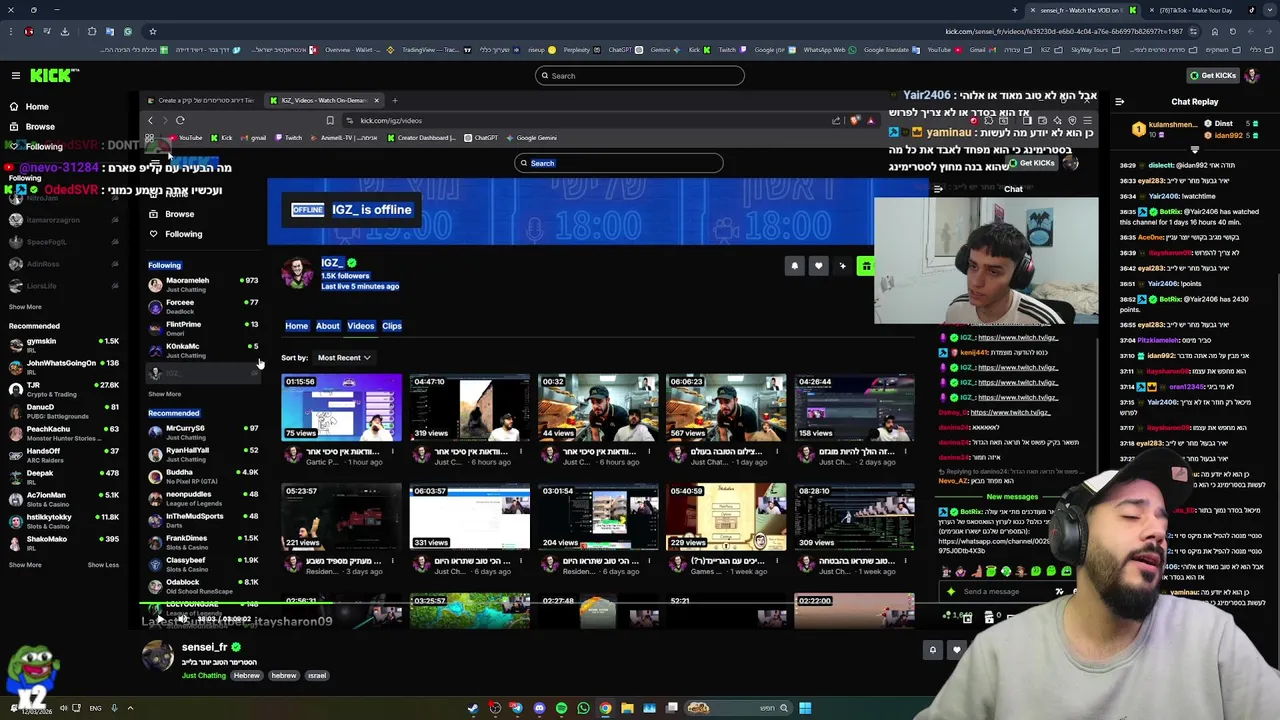Image resolution: width=1280 pixels, height=720 pixels.
Task: Expand the chat leaderboard arrow
Action: [1193, 148]
